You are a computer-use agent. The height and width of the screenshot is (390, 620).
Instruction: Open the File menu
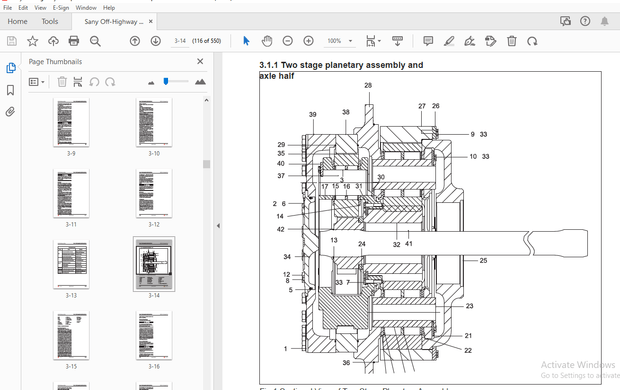point(8,8)
